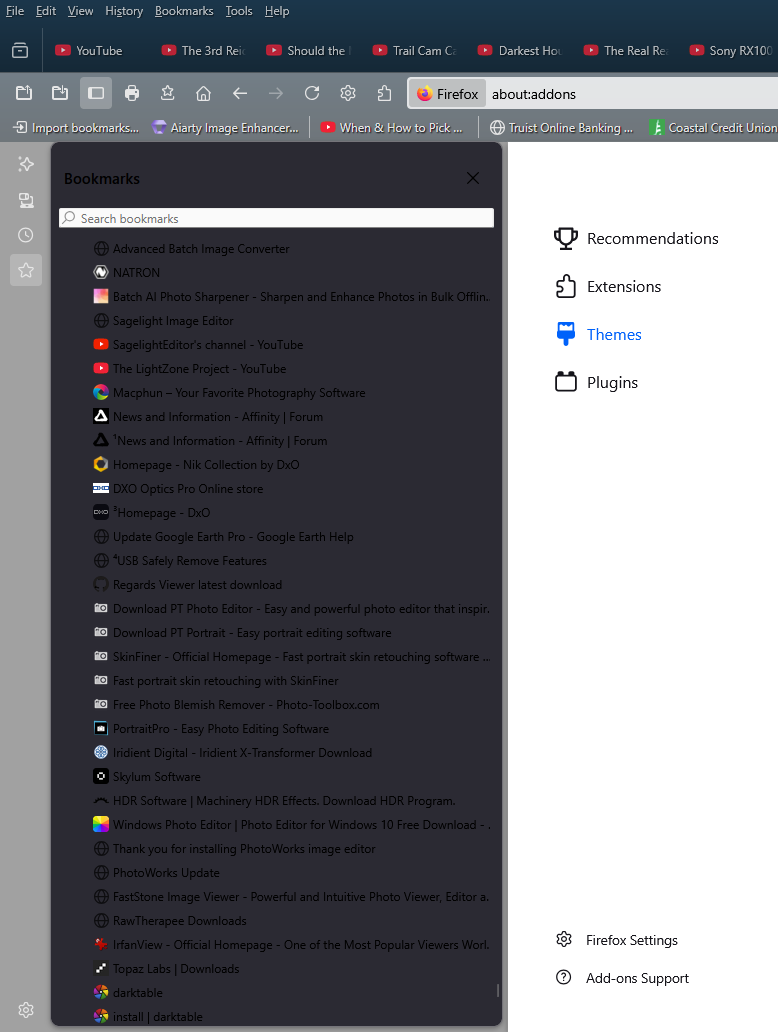Open 'Batch AI Photo Sharpener' bookmark

291,297
